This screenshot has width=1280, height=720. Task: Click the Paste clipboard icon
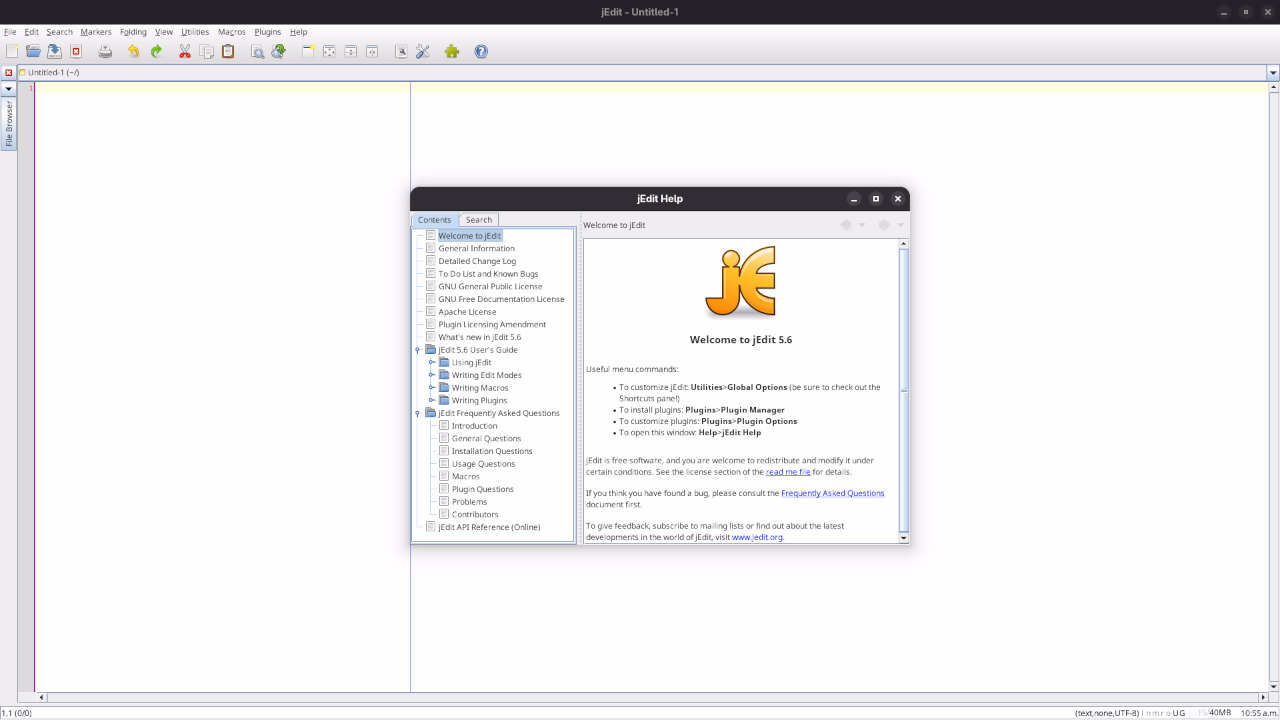228,51
